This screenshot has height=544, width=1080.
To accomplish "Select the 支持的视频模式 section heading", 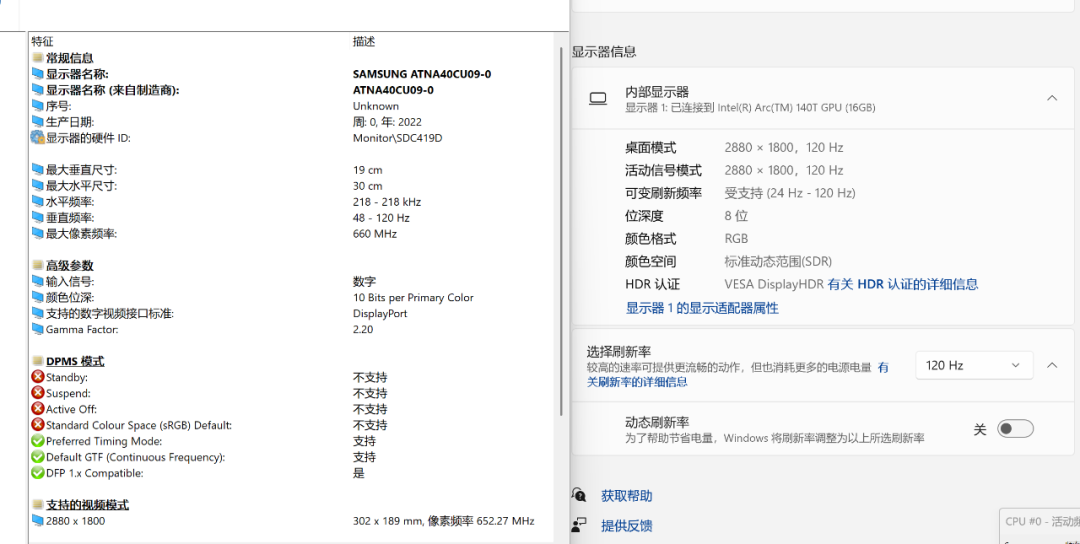I will tap(87, 505).
